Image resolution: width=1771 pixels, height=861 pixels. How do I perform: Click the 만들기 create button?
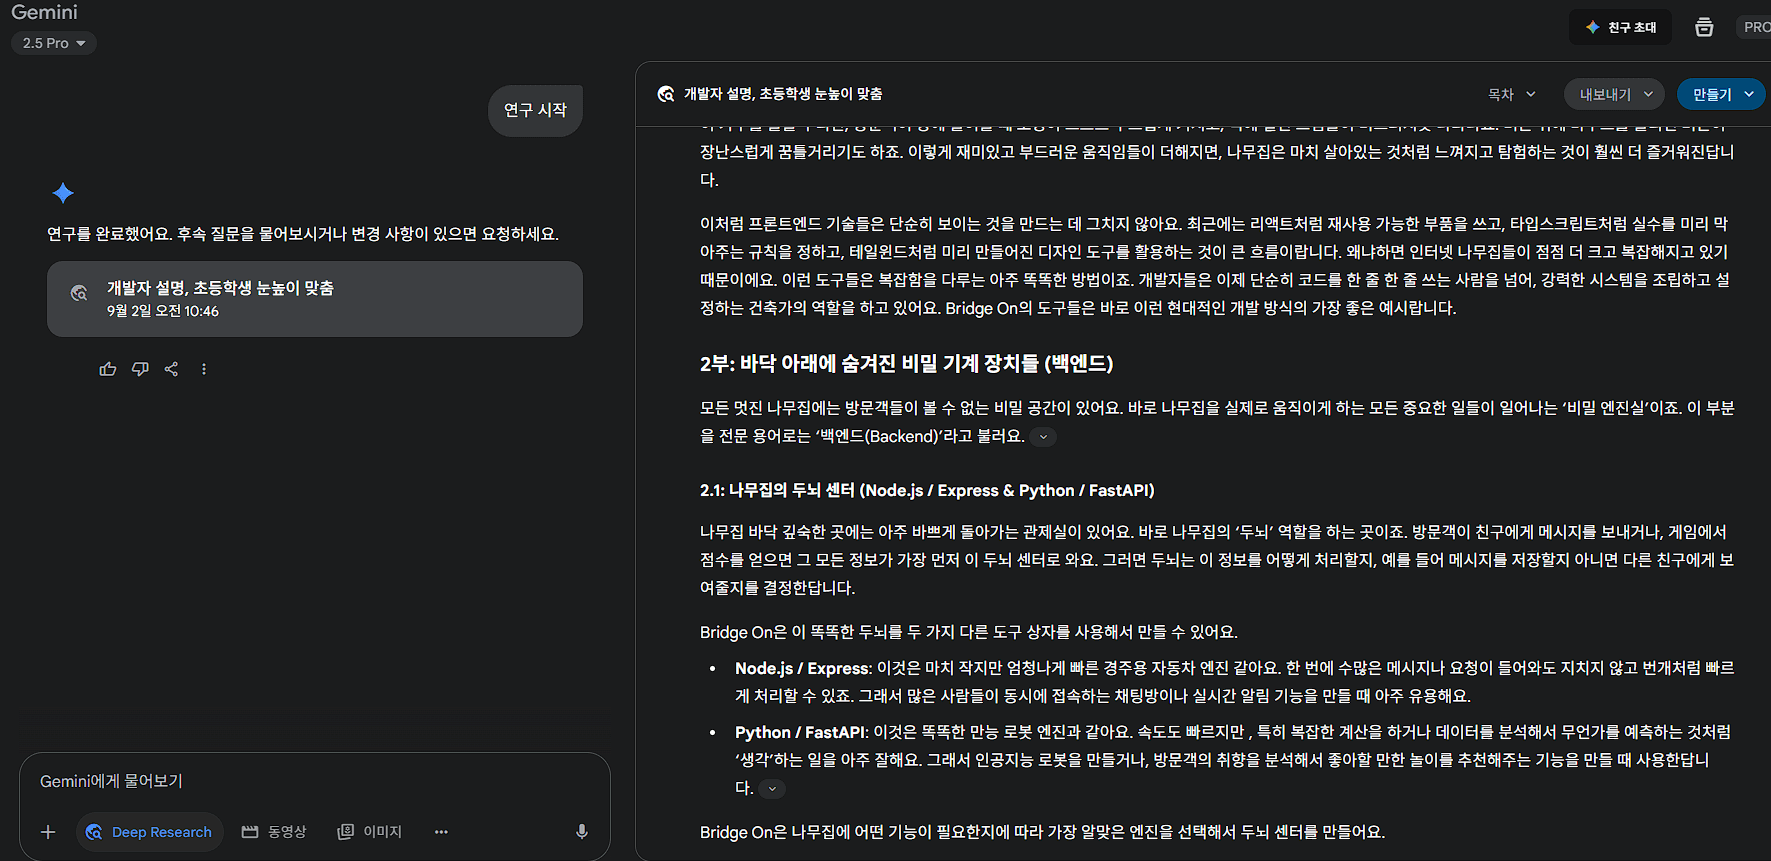[x=1711, y=94]
